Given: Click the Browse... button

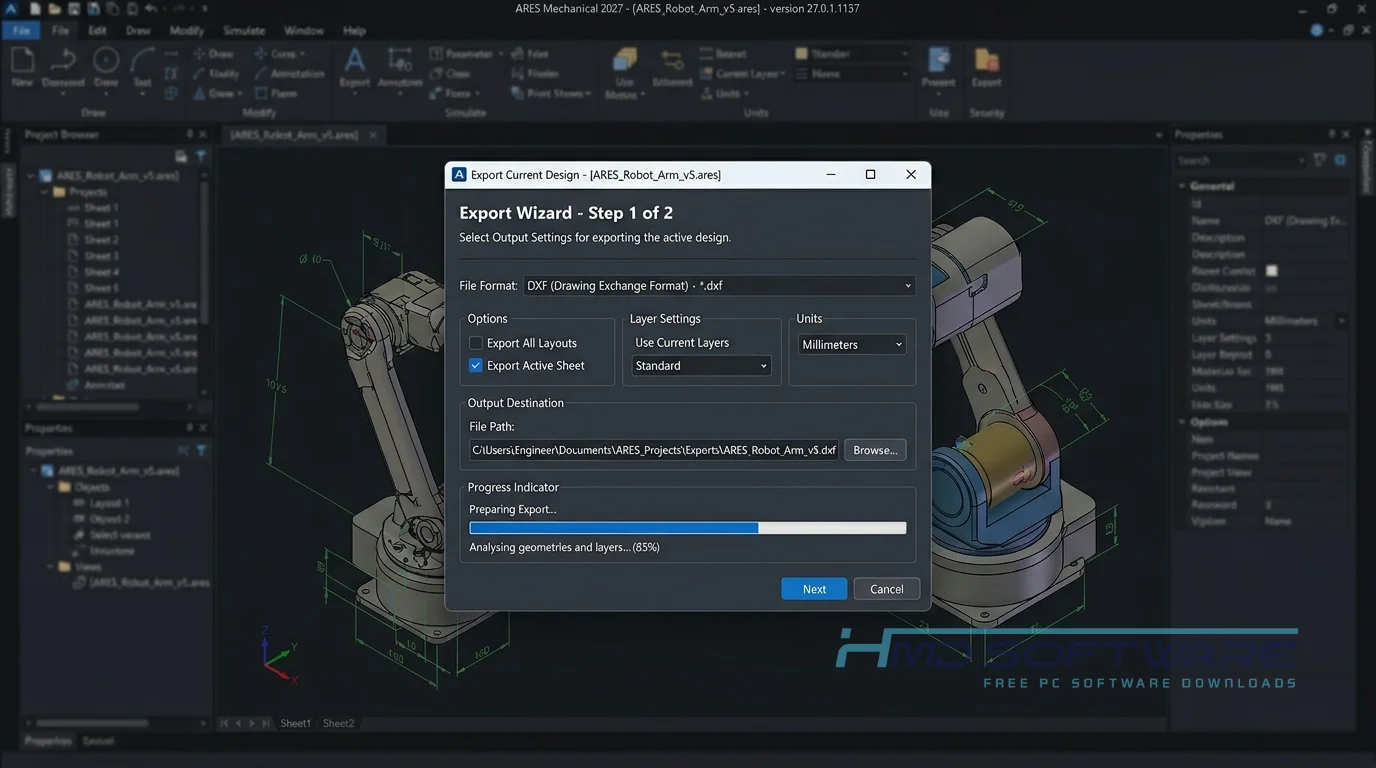Looking at the screenshot, I should tap(875, 450).
